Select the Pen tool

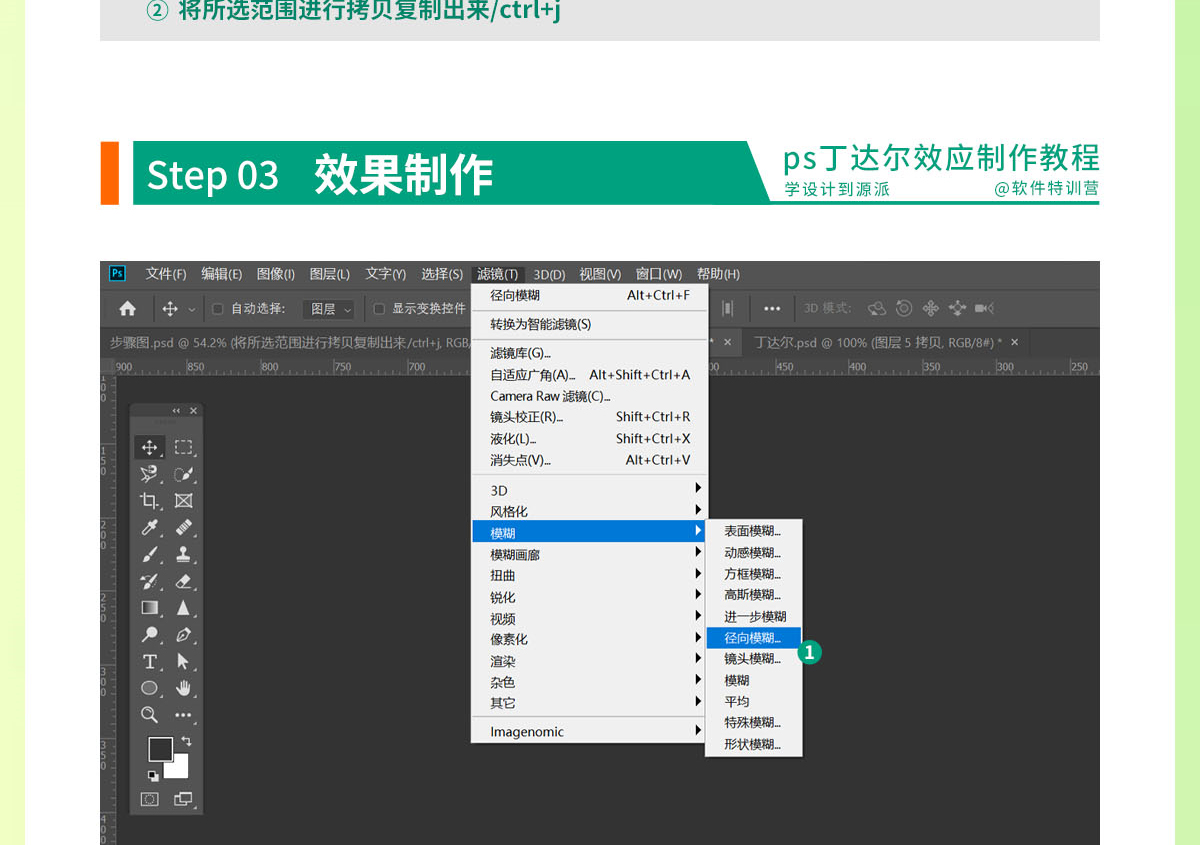click(x=183, y=635)
